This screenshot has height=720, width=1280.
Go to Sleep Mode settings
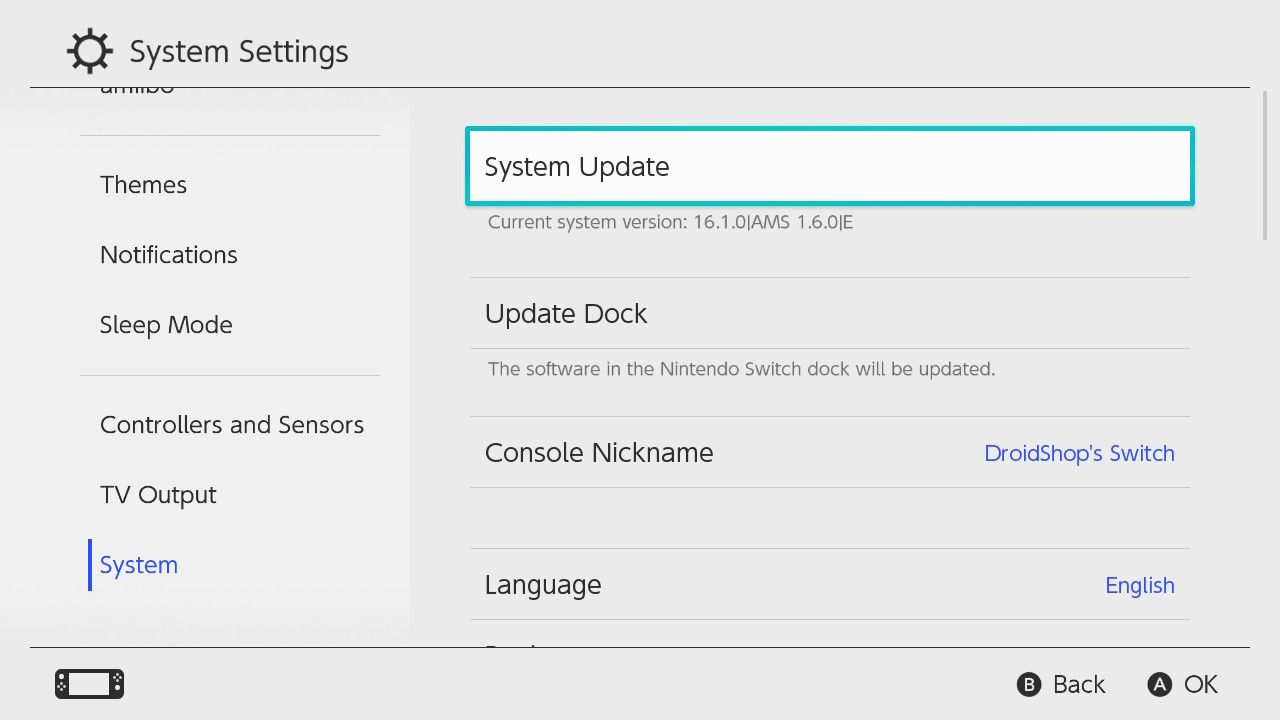click(166, 325)
